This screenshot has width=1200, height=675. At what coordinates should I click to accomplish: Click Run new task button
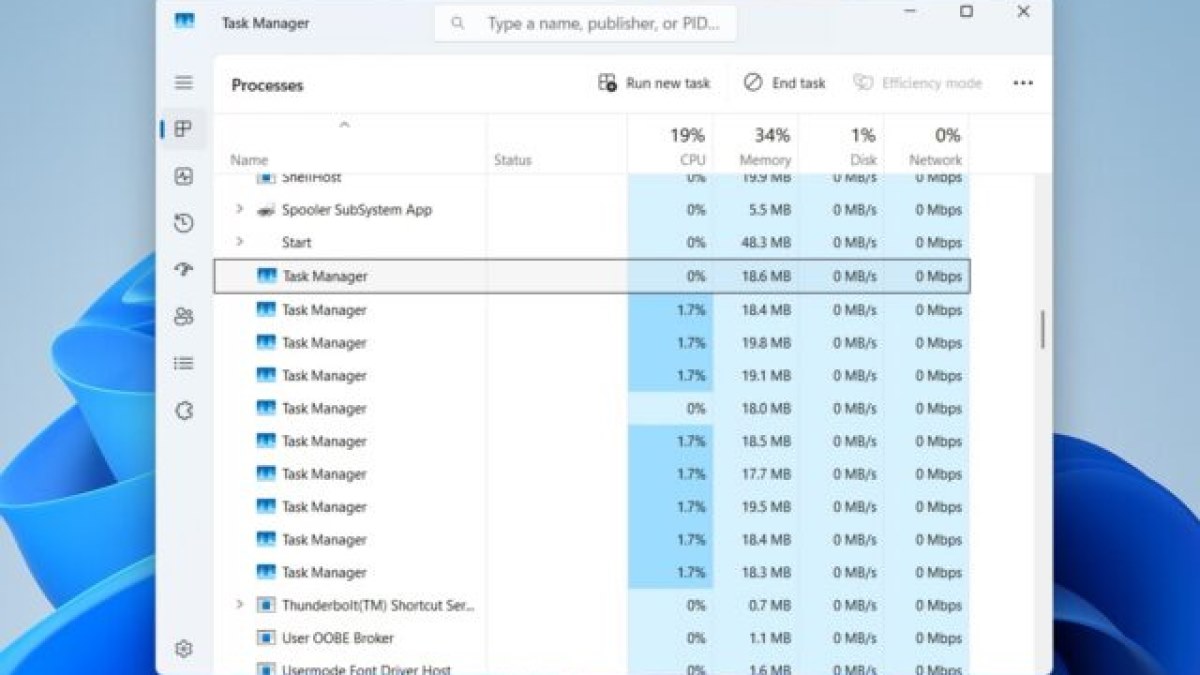[654, 83]
